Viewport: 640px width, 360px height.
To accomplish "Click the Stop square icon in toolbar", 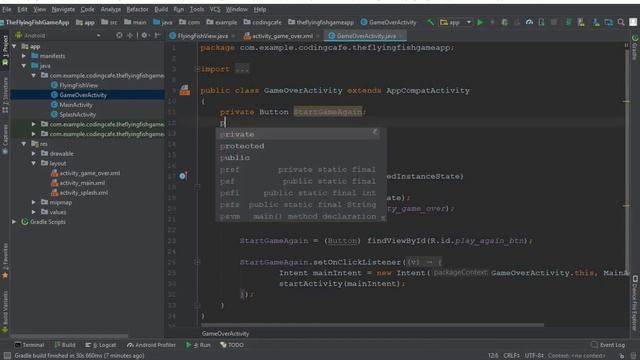I will click(x=554, y=22).
